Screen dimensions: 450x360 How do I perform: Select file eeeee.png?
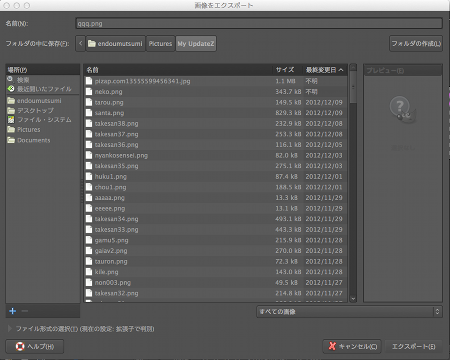216,208
